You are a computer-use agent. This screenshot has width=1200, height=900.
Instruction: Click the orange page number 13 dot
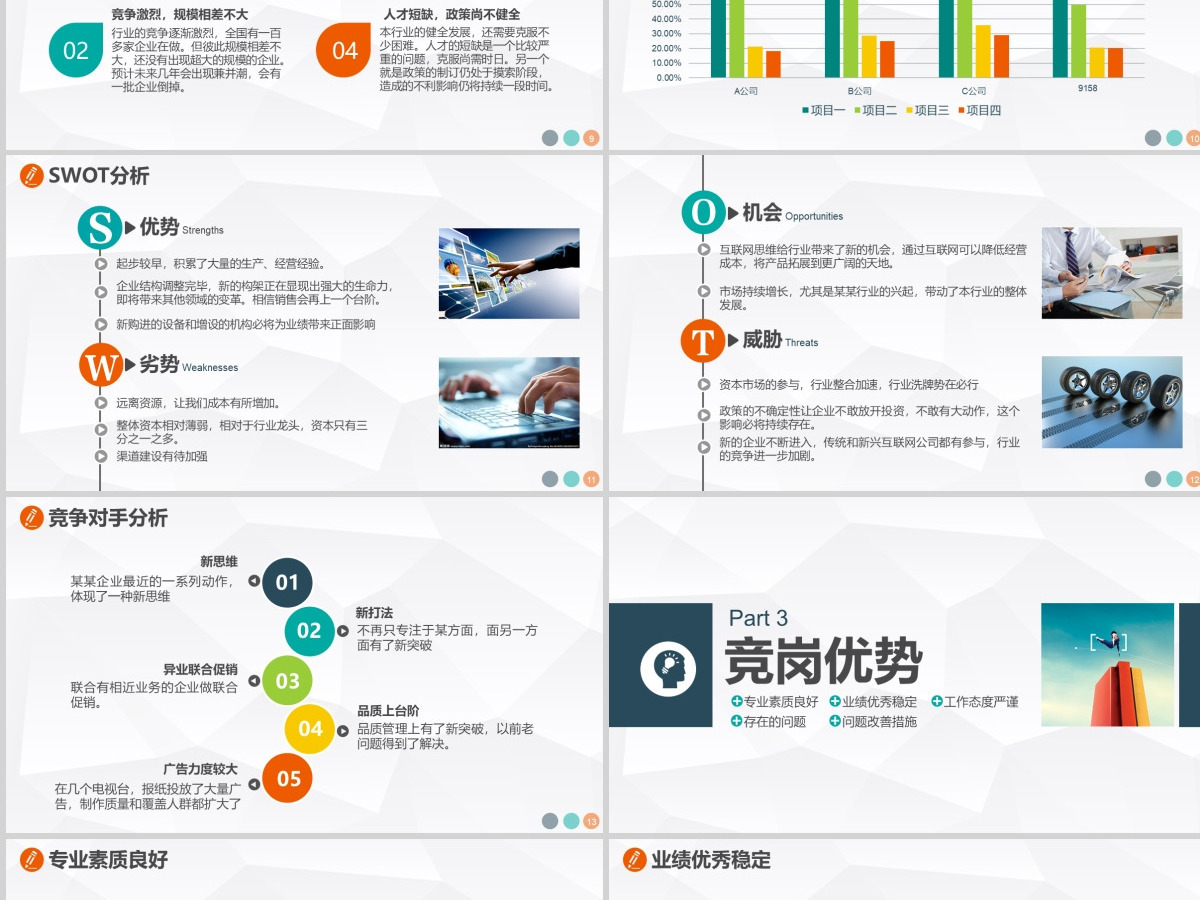(591, 821)
